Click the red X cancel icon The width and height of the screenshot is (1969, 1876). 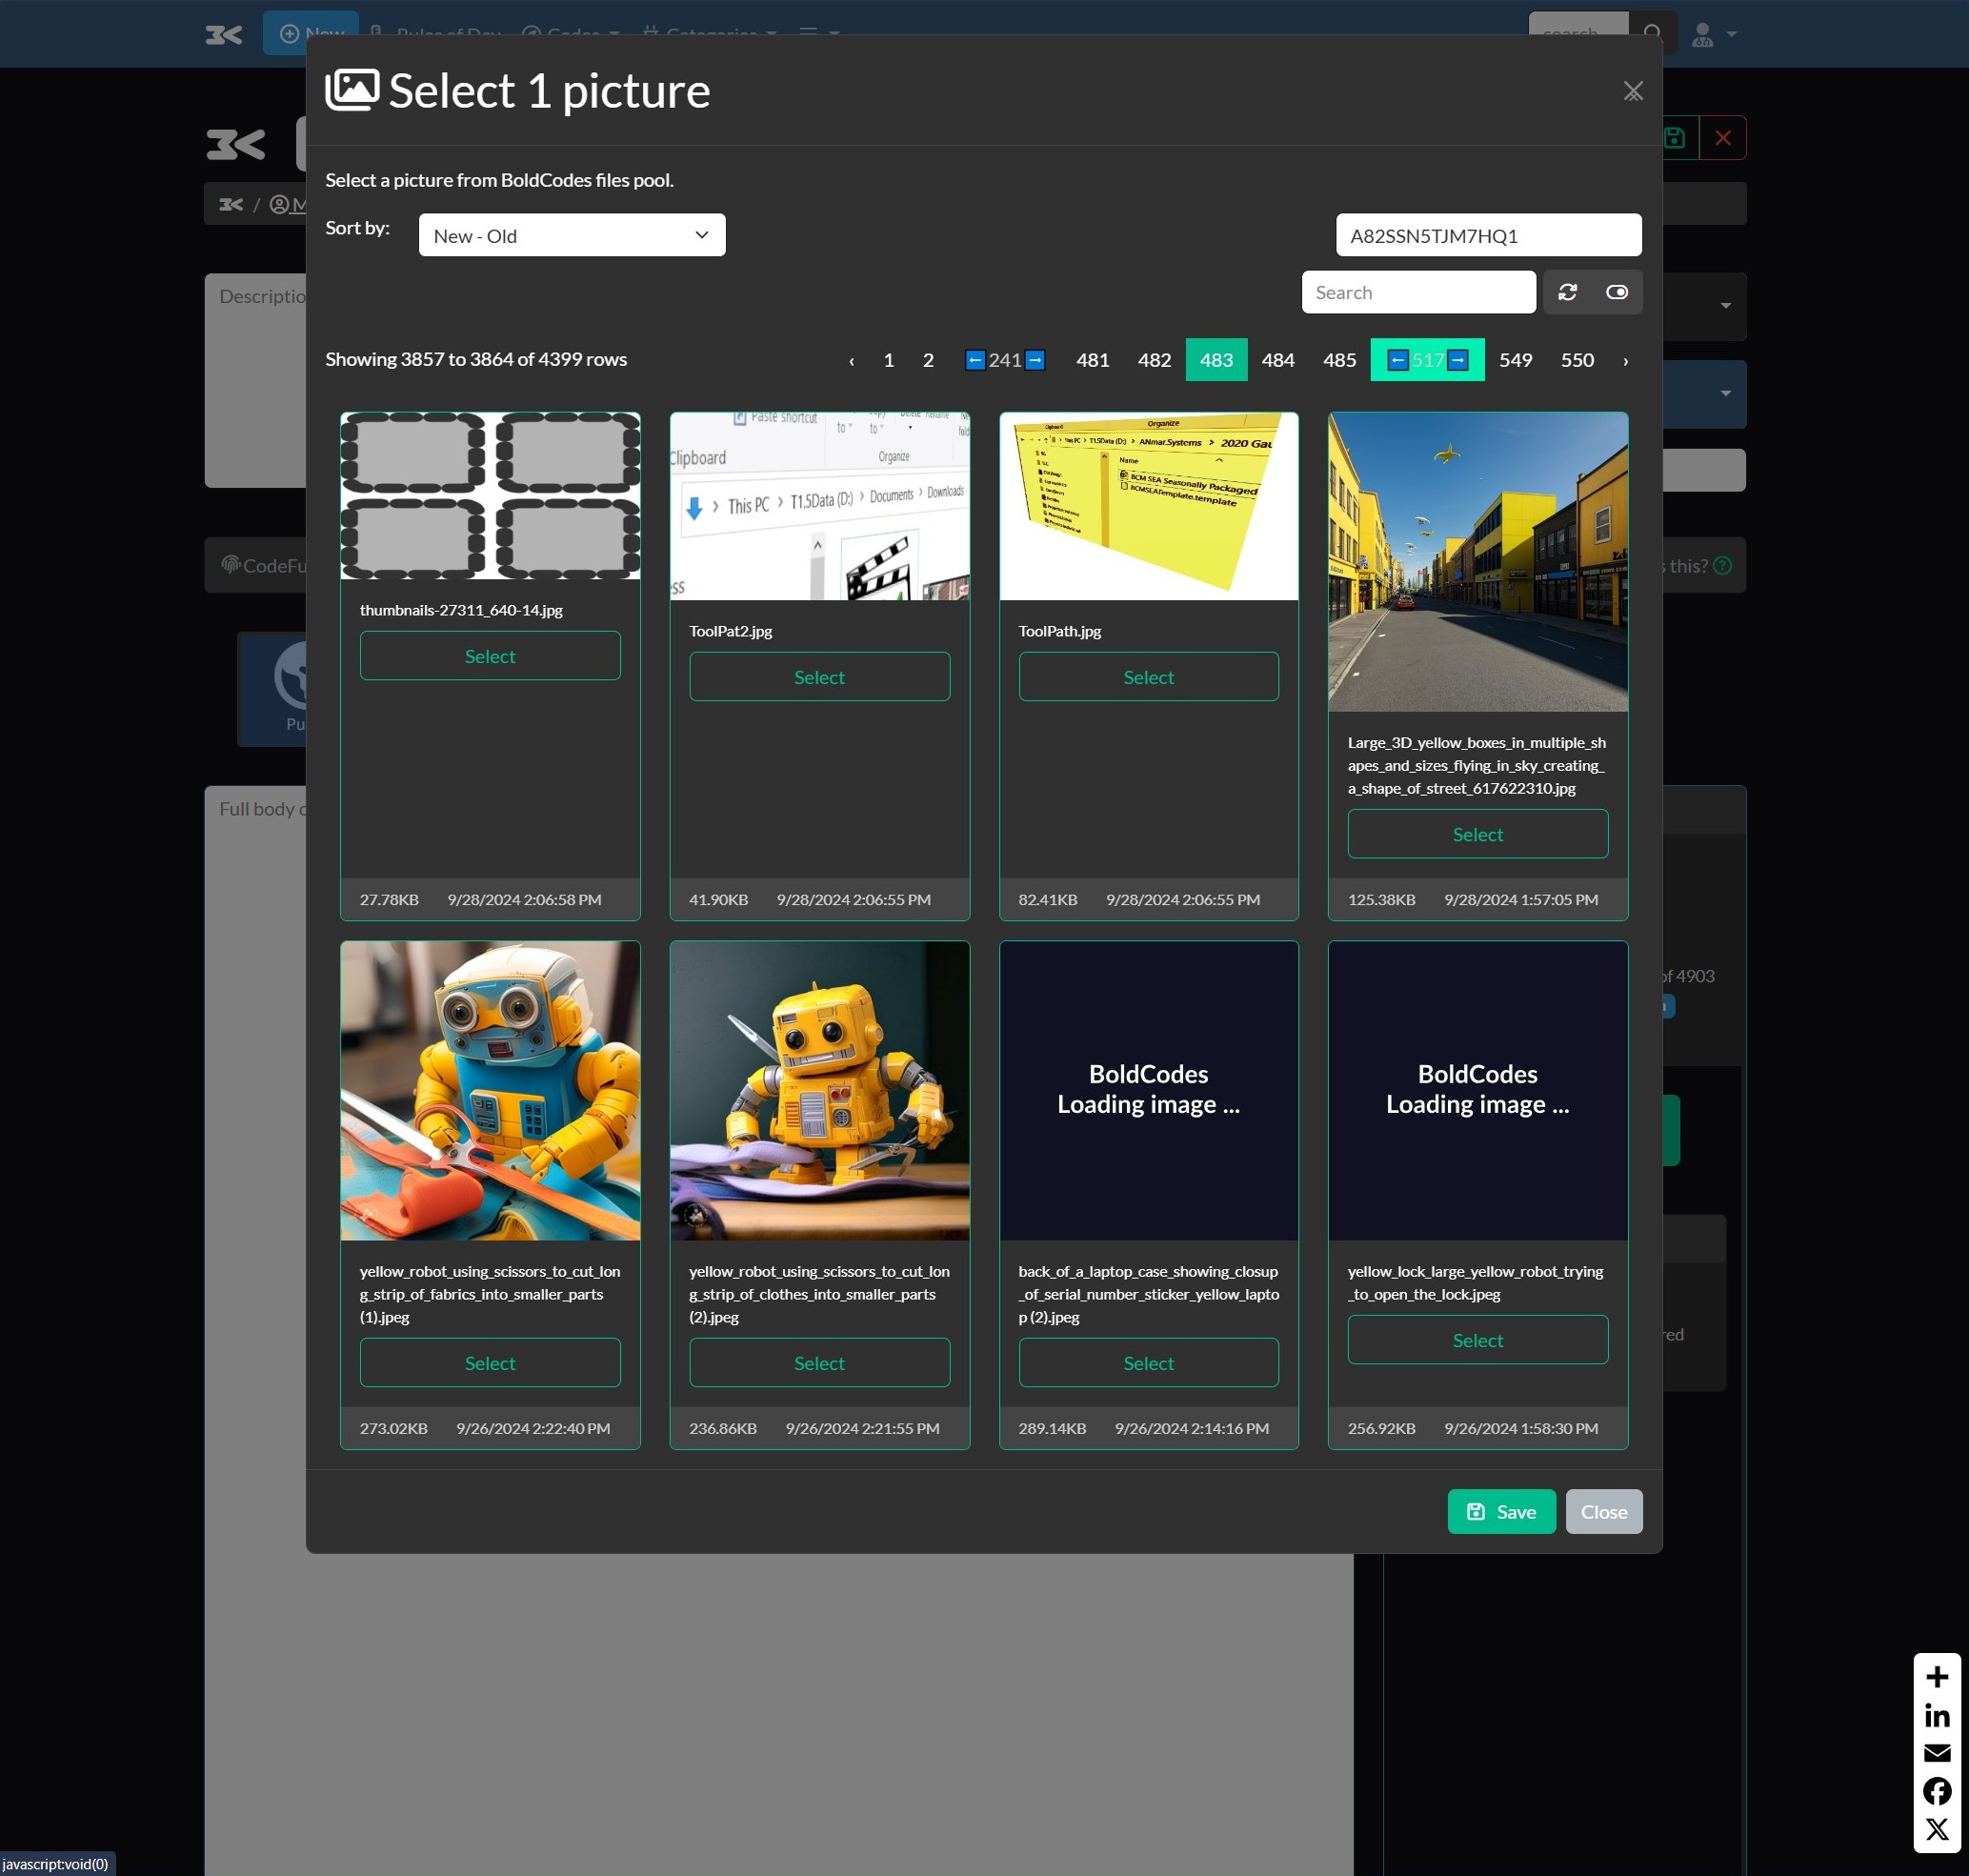tap(1722, 138)
